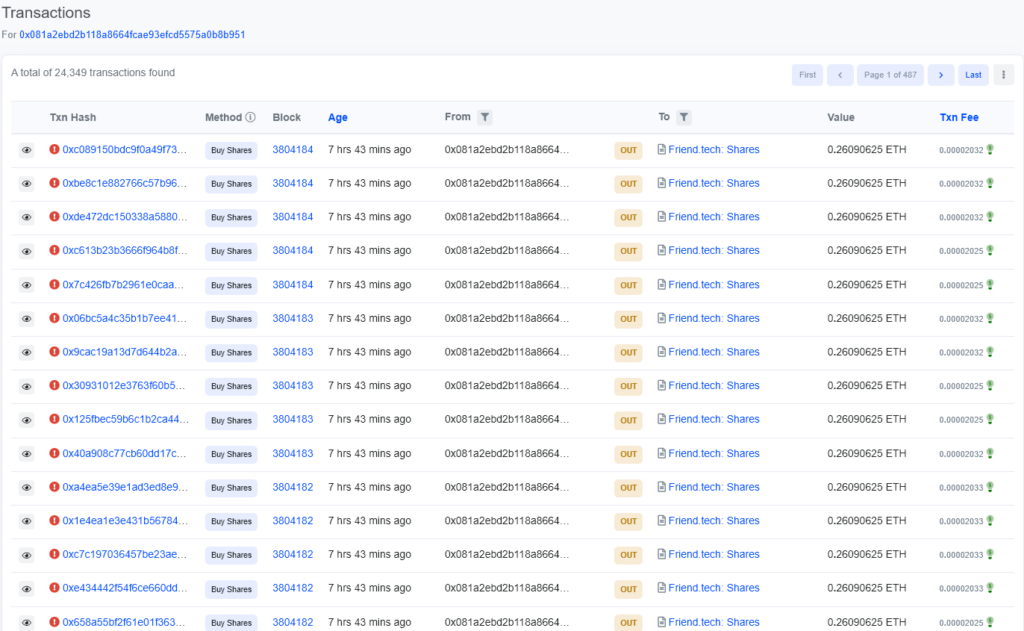Click the Method column info icon
Viewport: 1024px width, 631px height.
point(250,117)
